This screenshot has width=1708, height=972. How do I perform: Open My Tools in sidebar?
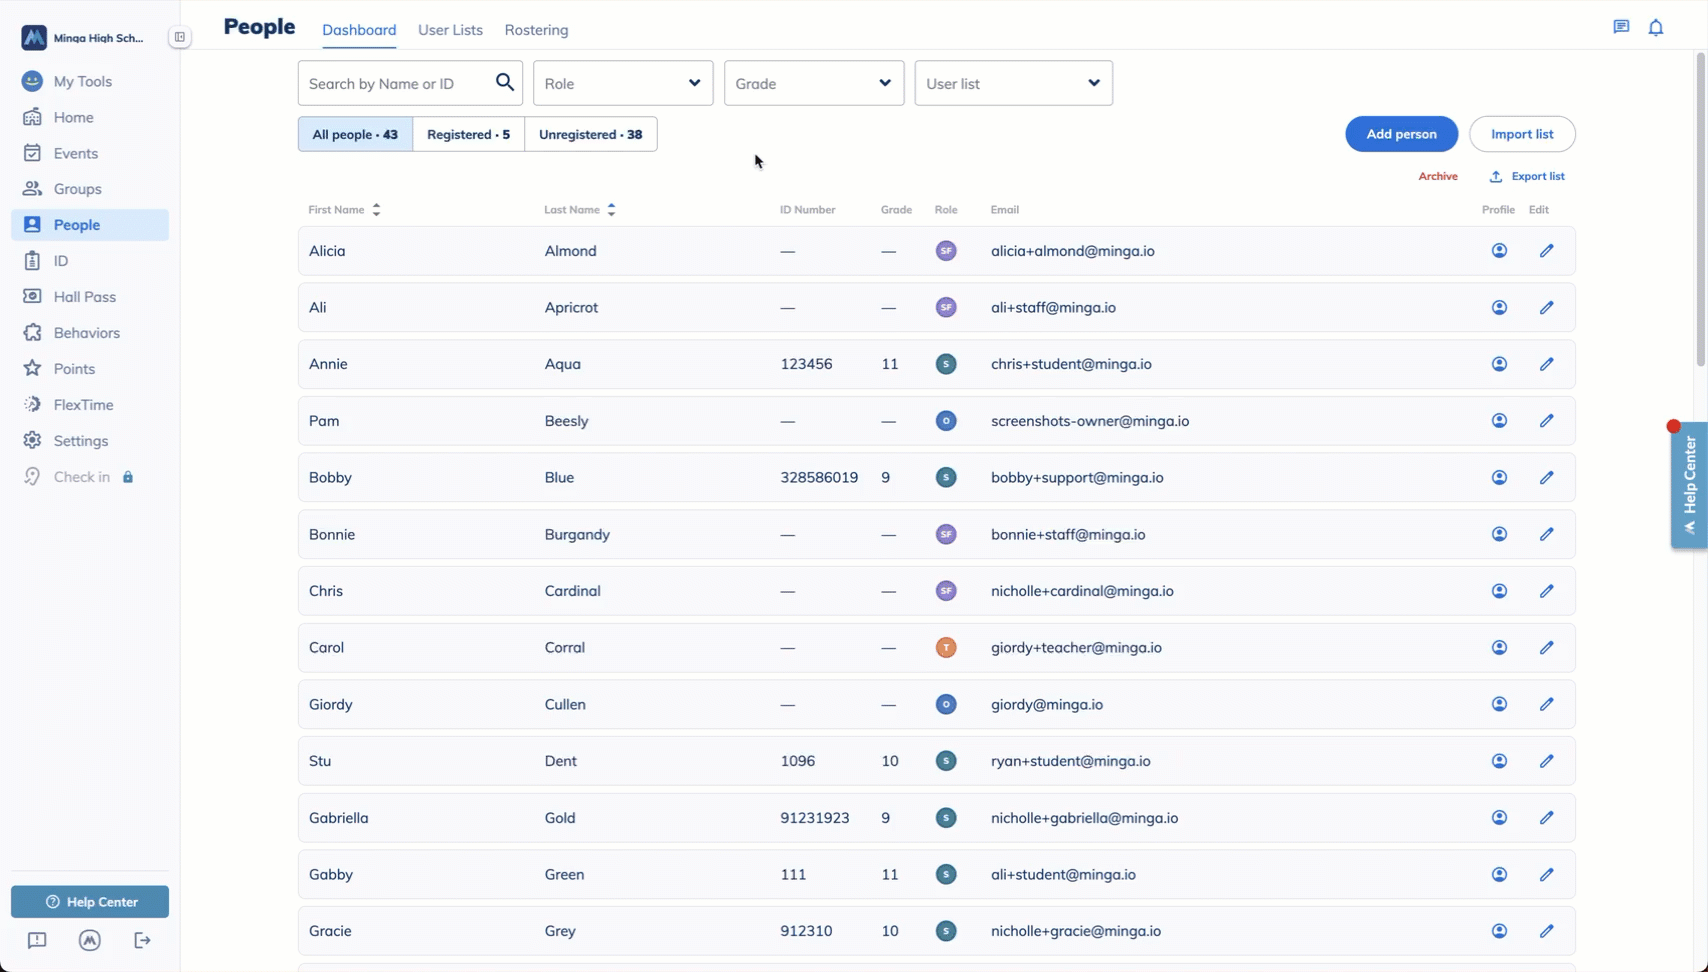90,81
